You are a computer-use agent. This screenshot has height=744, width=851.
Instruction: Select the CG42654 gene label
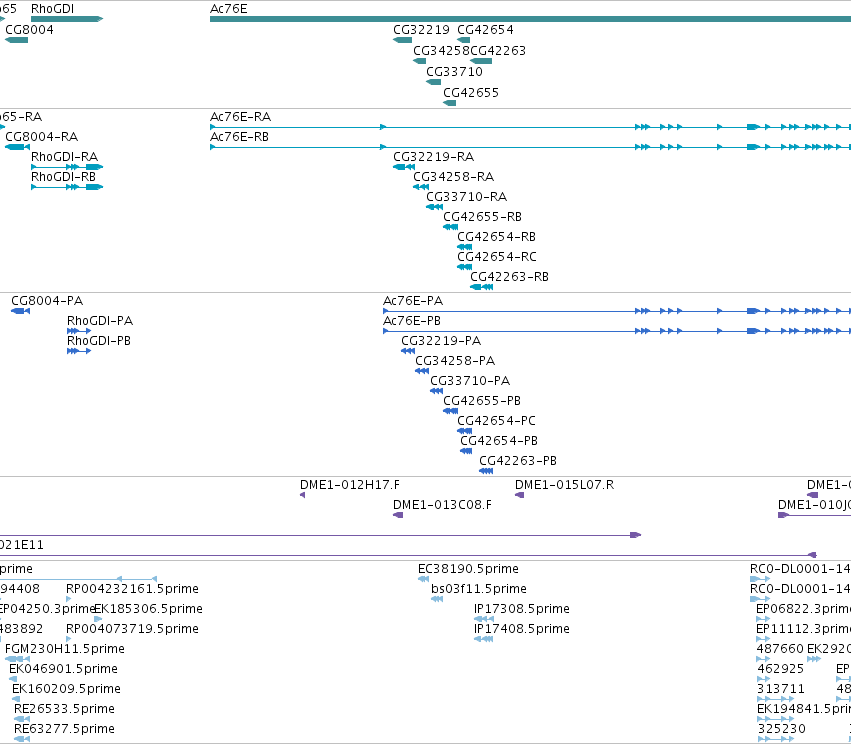coord(485,30)
